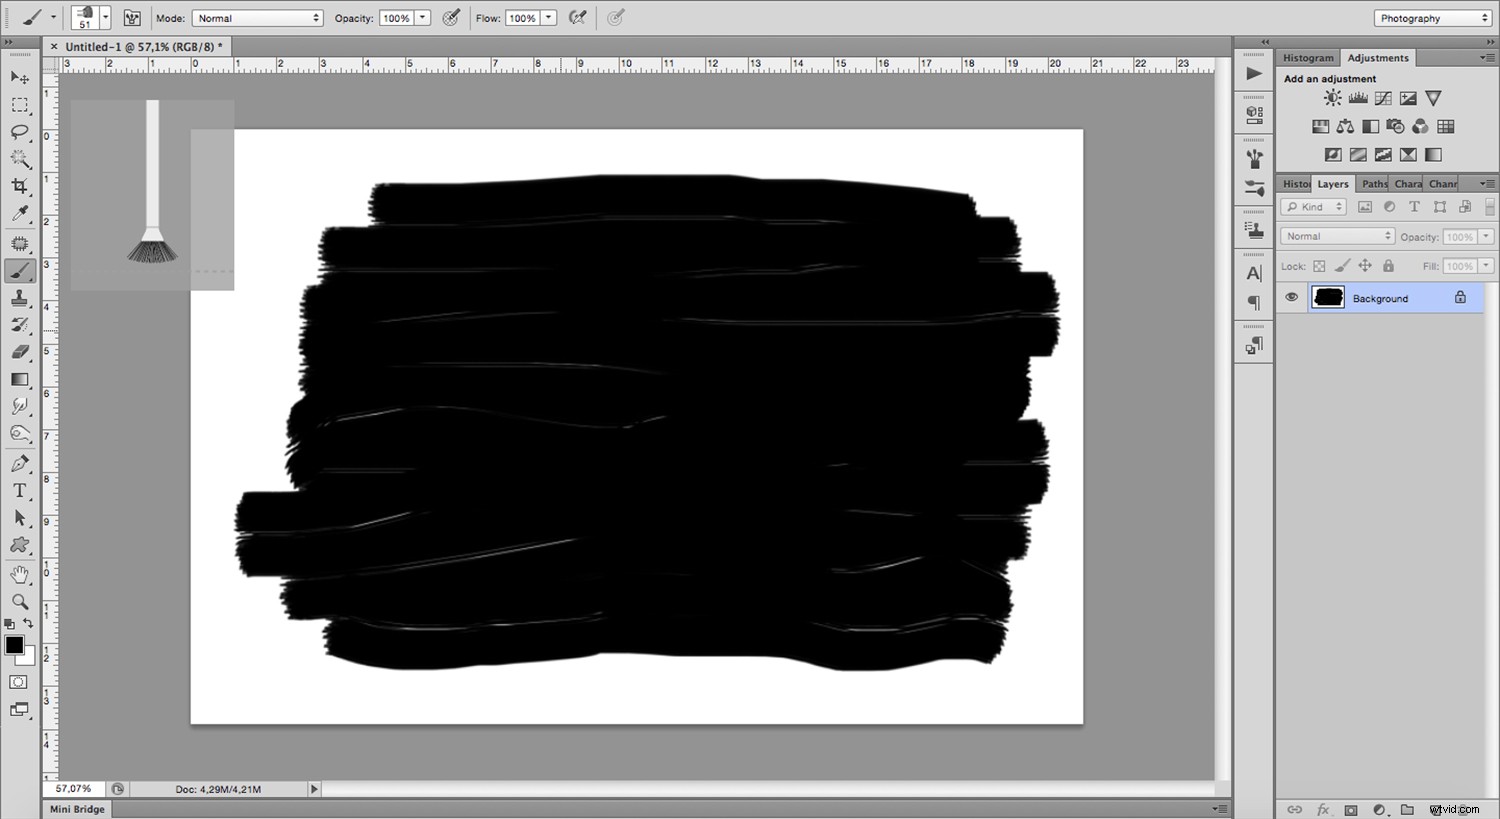The width and height of the screenshot is (1500, 819).
Task: Switch to the Paths tab
Action: pos(1374,184)
